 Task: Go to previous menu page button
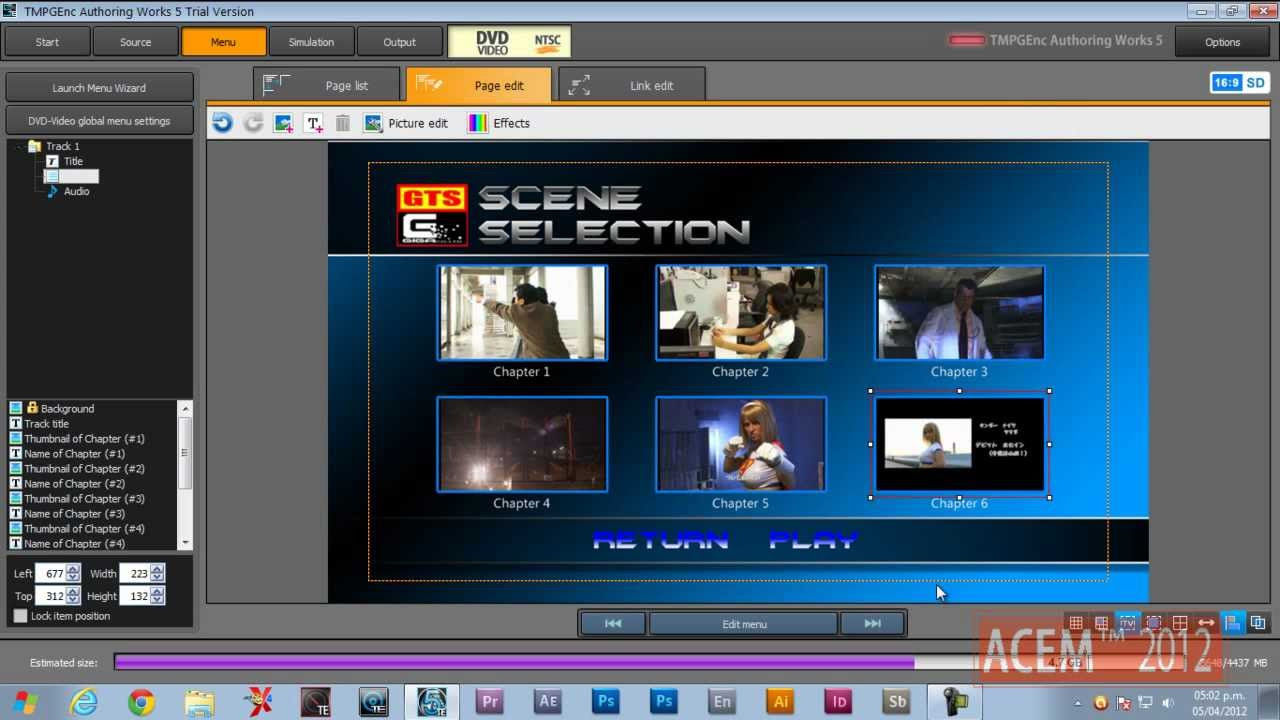point(613,623)
